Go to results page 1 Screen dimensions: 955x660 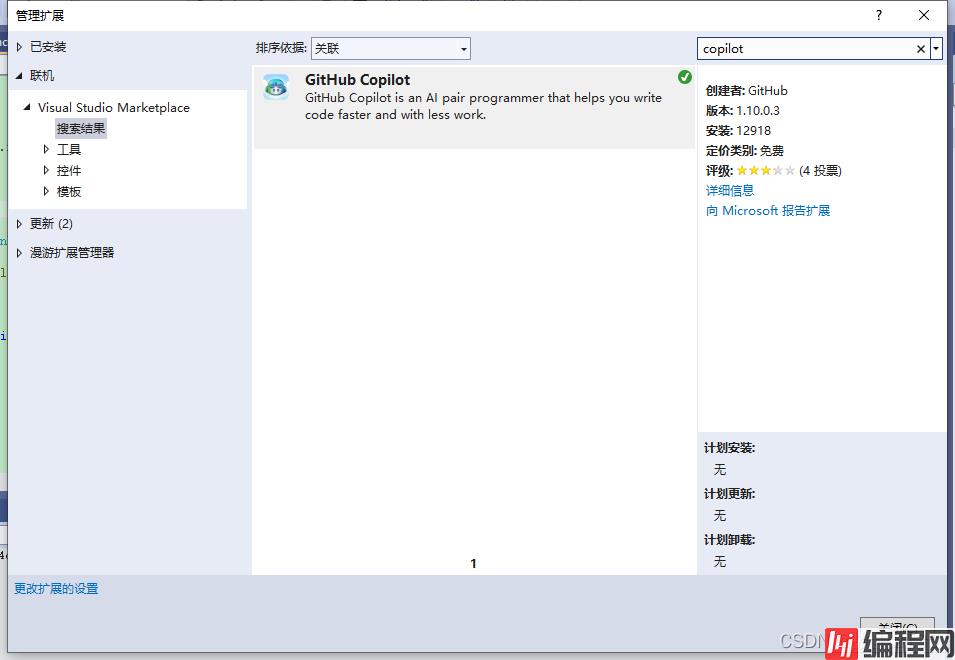pyautogui.click(x=473, y=564)
